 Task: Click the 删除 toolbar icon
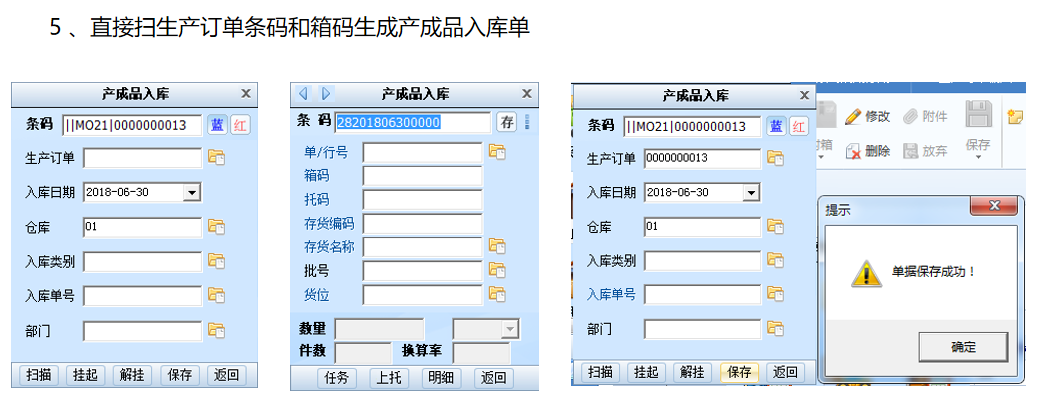pos(854,151)
